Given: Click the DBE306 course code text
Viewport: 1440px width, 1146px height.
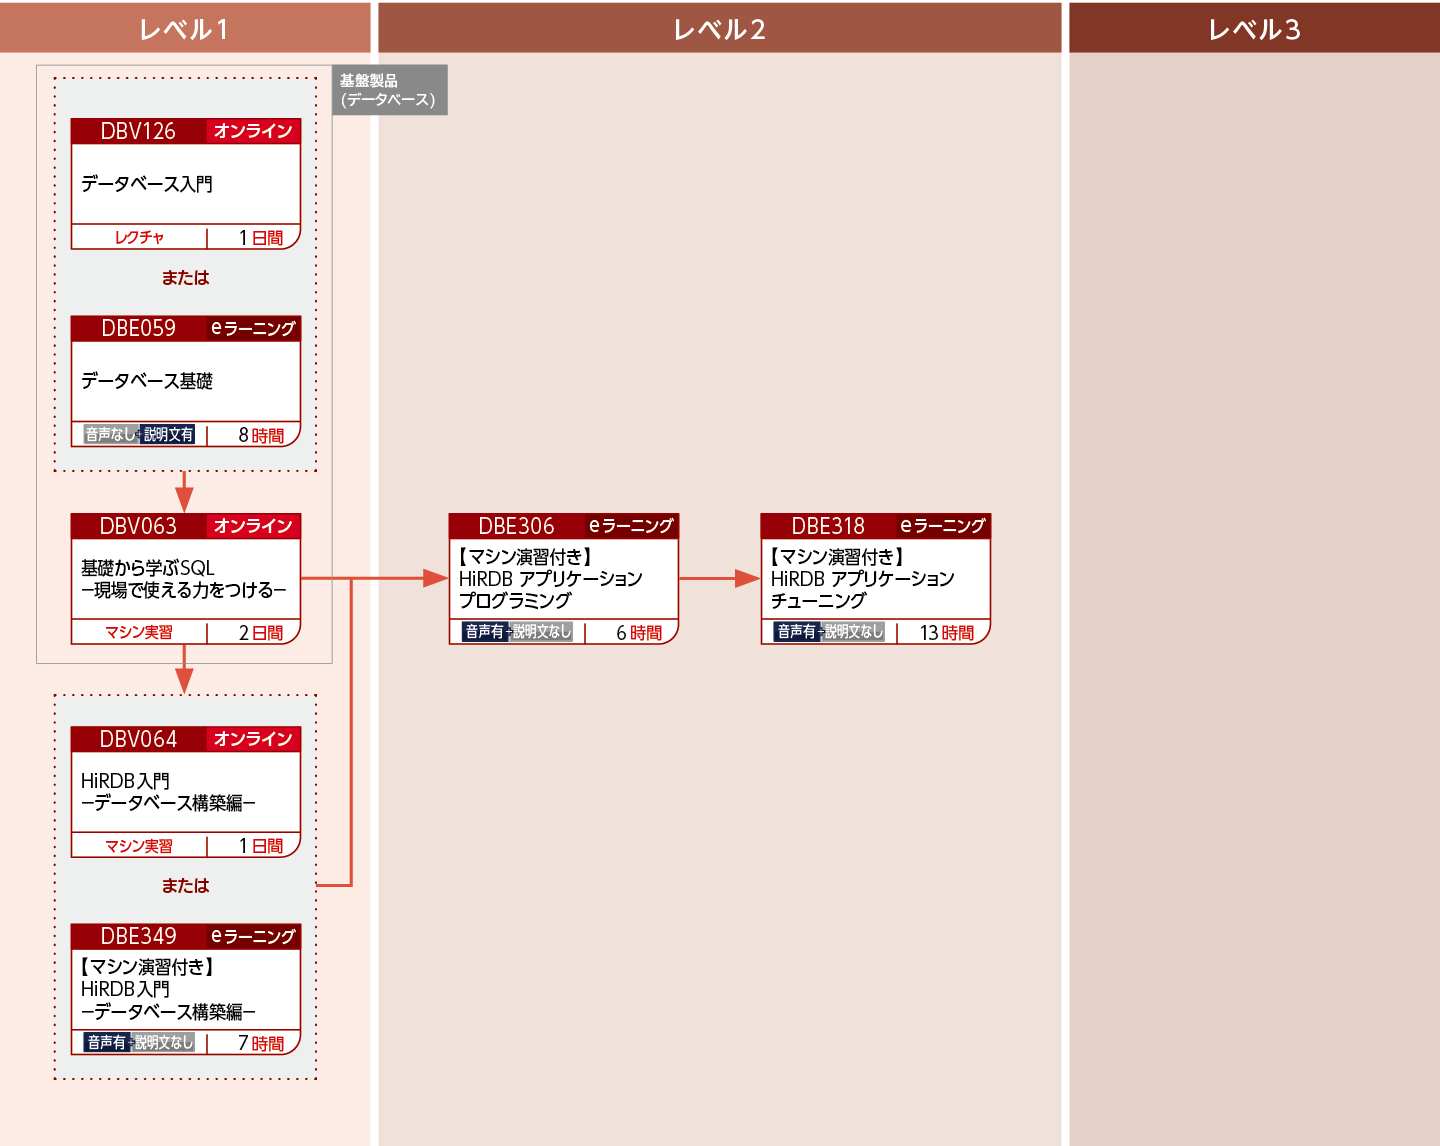Looking at the screenshot, I should 516,526.
